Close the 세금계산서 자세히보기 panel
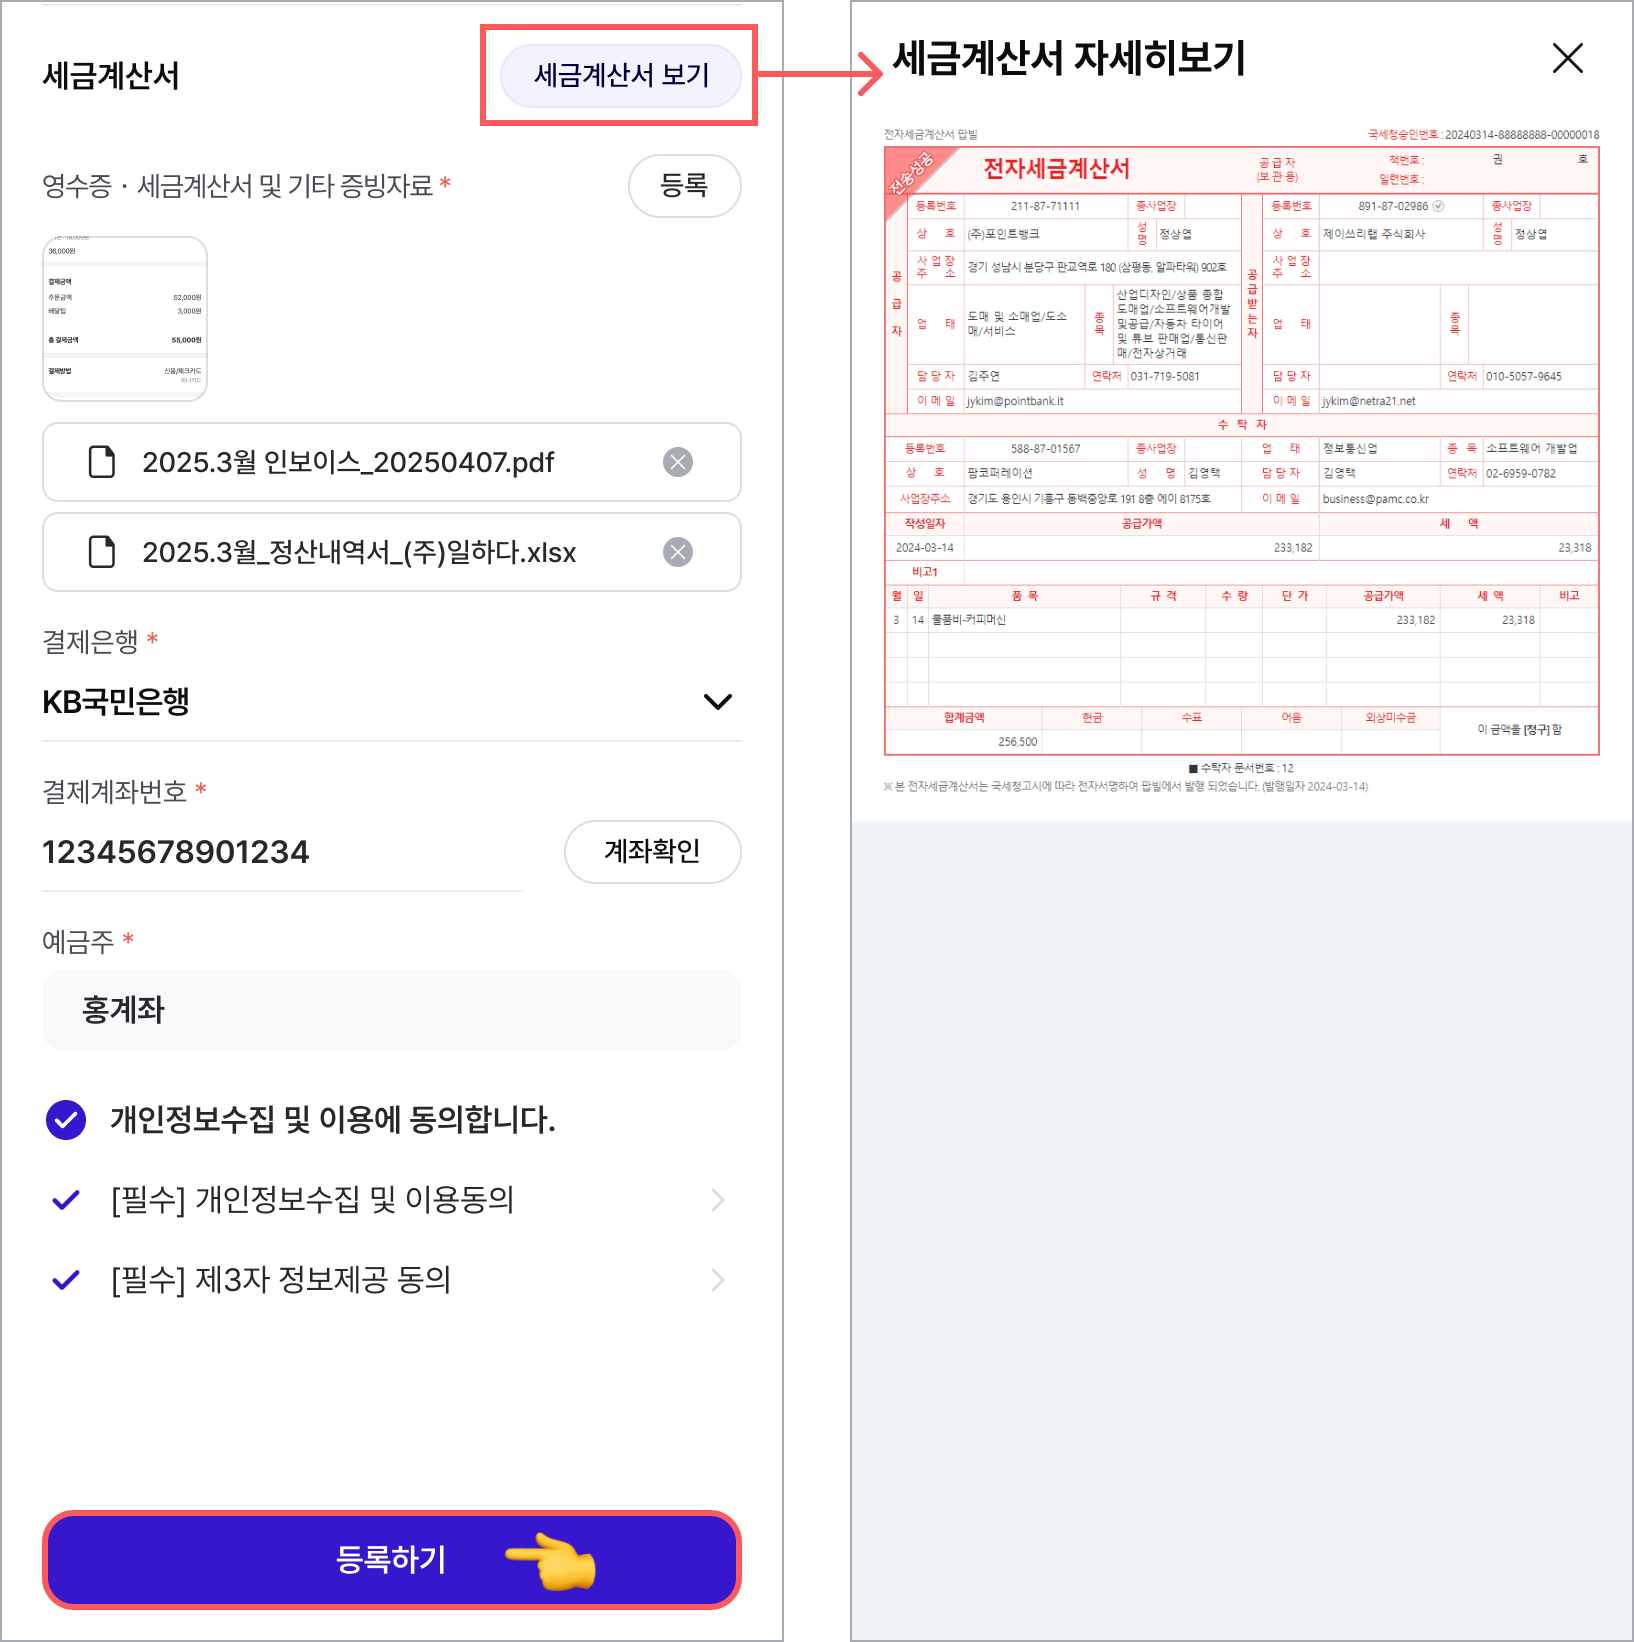The width and height of the screenshot is (1634, 1642). click(x=1567, y=58)
